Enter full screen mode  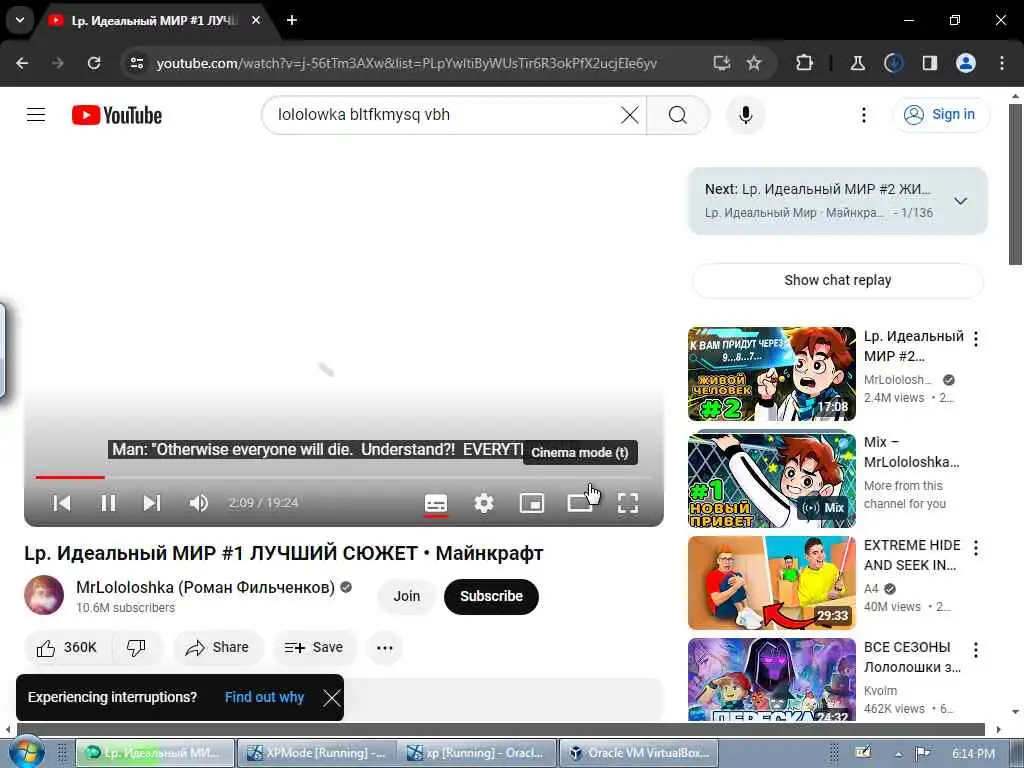pyautogui.click(x=628, y=503)
